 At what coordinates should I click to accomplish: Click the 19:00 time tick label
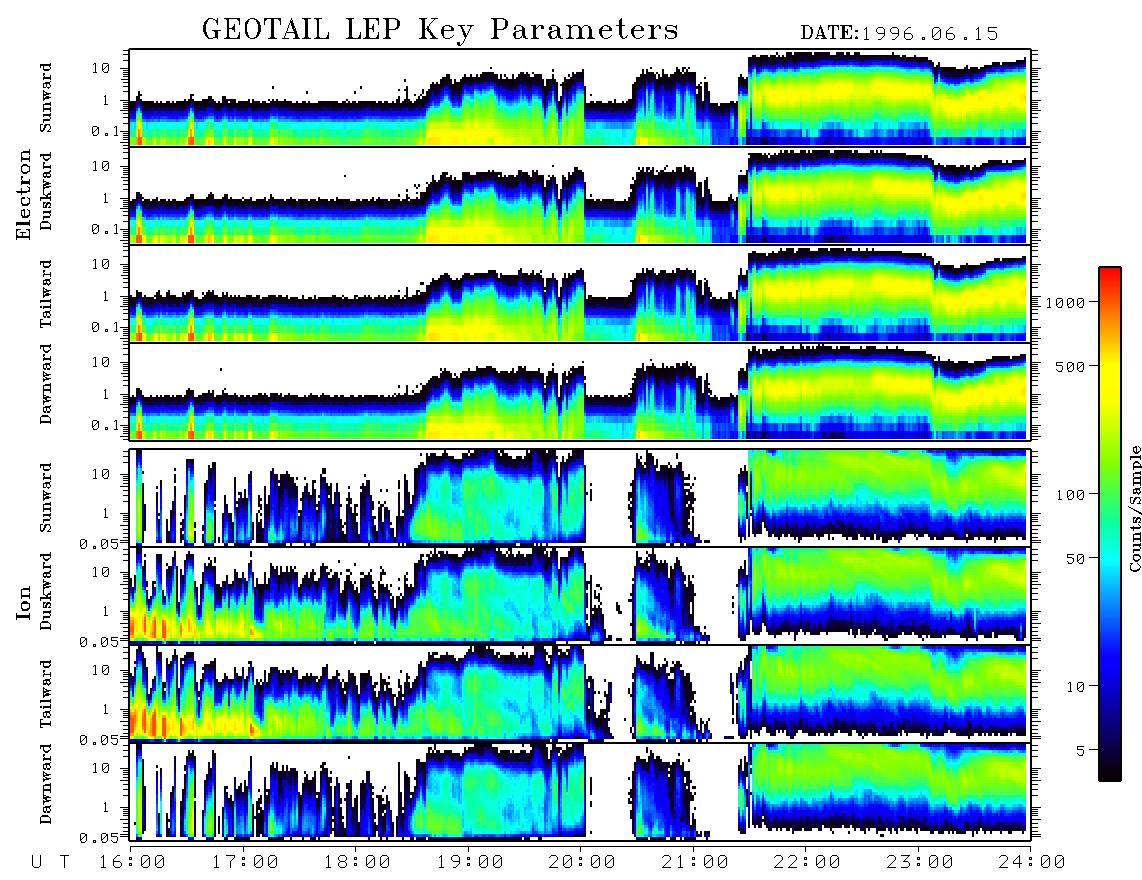coord(470,863)
